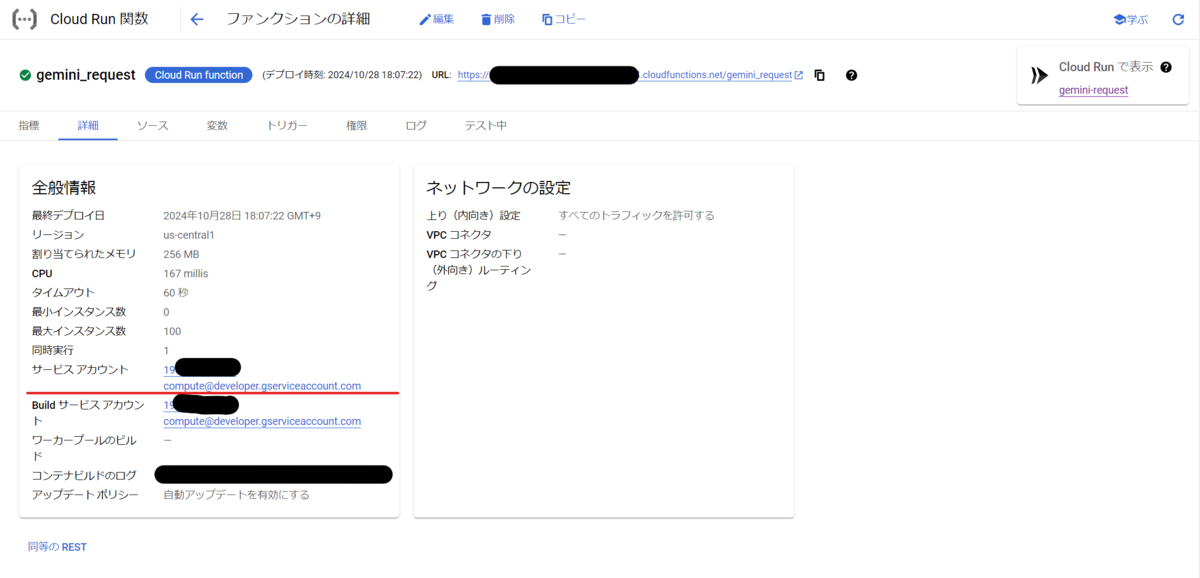Click the 最終デプロイ日 timestamp value
Screen dimensions: 1200x578
tap(242, 216)
